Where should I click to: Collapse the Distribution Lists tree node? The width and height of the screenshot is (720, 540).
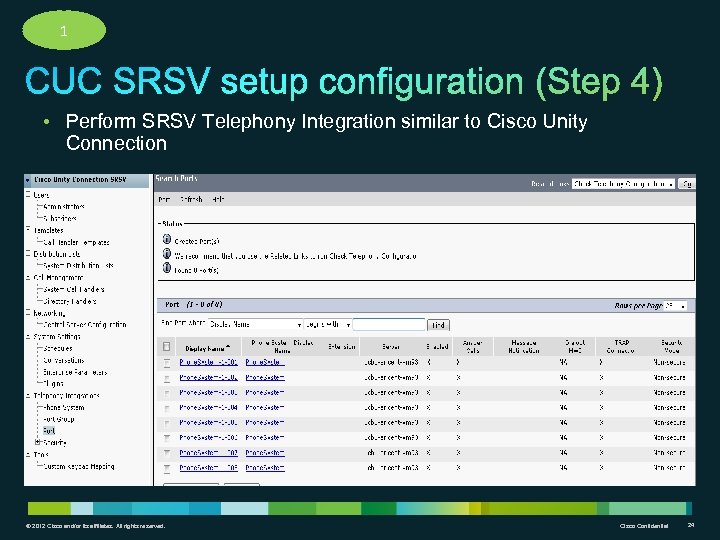click(28, 253)
